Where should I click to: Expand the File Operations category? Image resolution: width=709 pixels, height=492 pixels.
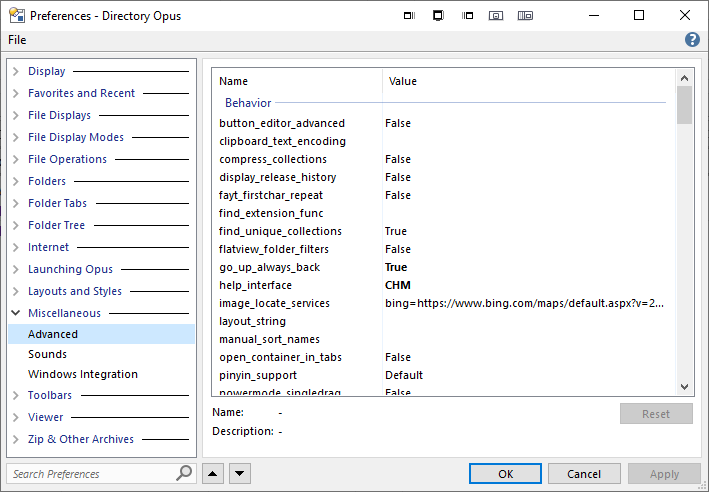tap(16, 160)
